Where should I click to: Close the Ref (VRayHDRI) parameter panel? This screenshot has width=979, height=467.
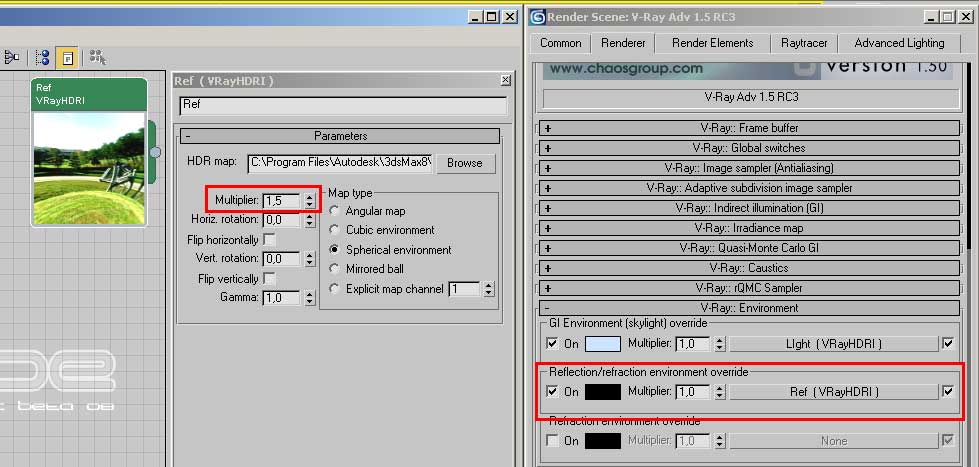[x=505, y=81]
